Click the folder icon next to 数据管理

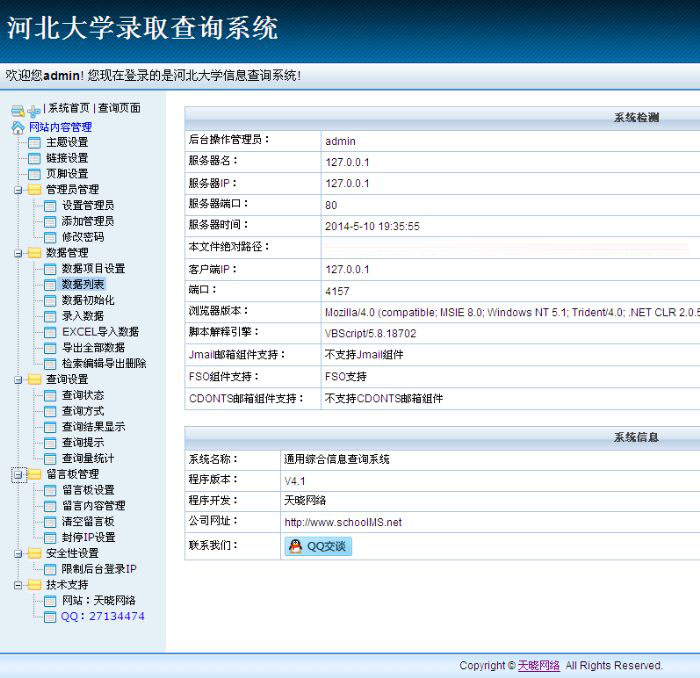click(x=34, y=253)
